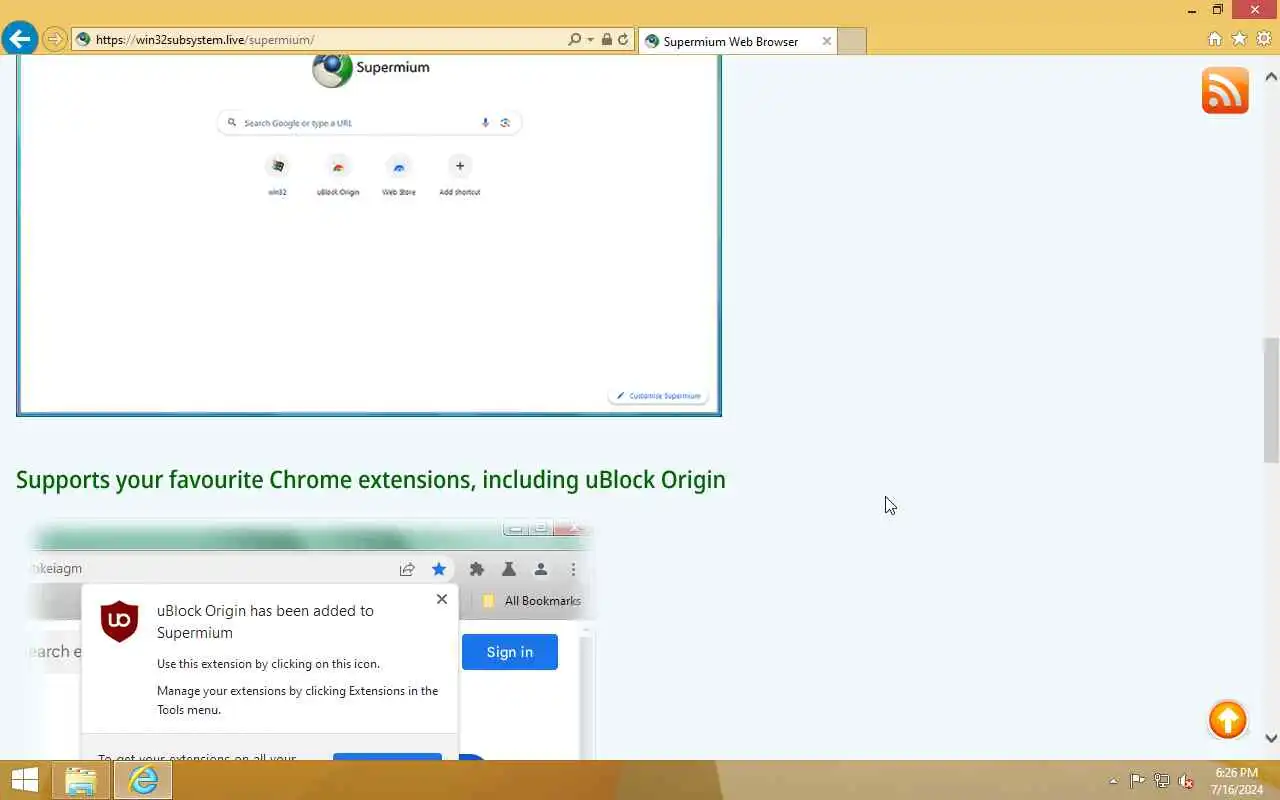Click the Internet Explorer taskbar icon
This screenshot has height=800, width=1280.
[x=143, y=780]
